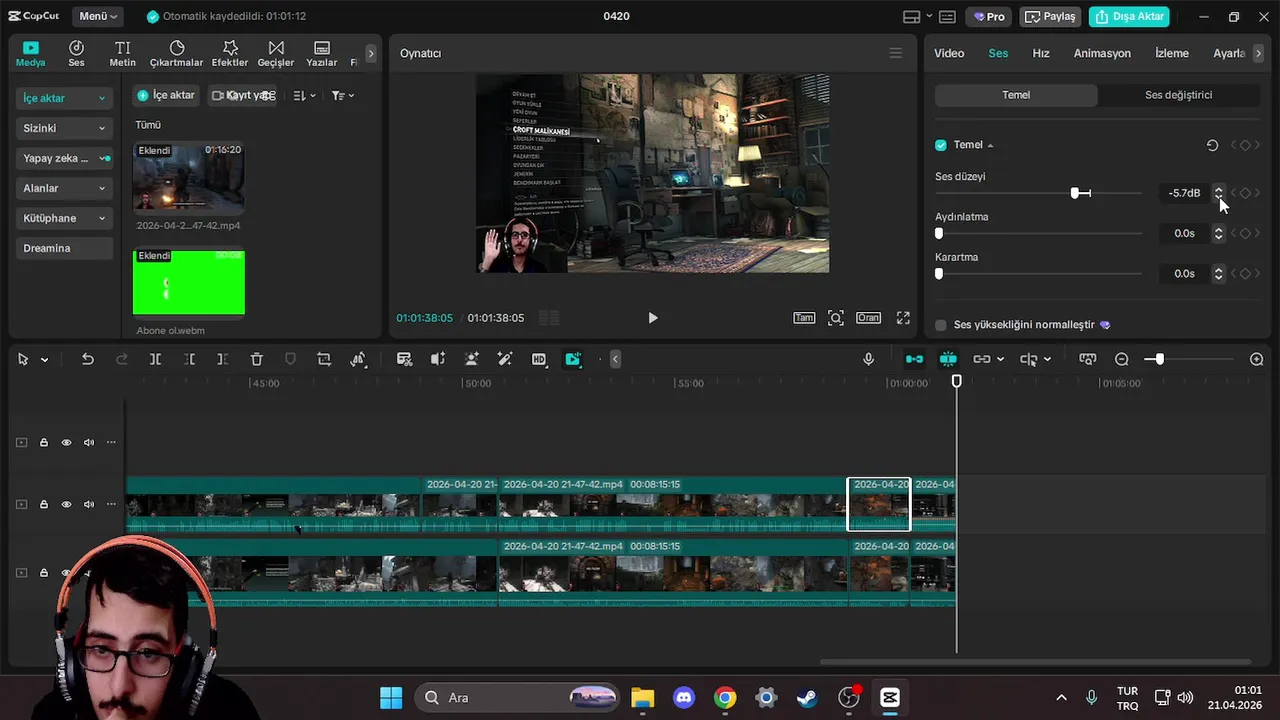Viewport: 1280px width, 720px height.
Task: Click the Dışa Aktar export button
Action: click(x=1129, y=16)
